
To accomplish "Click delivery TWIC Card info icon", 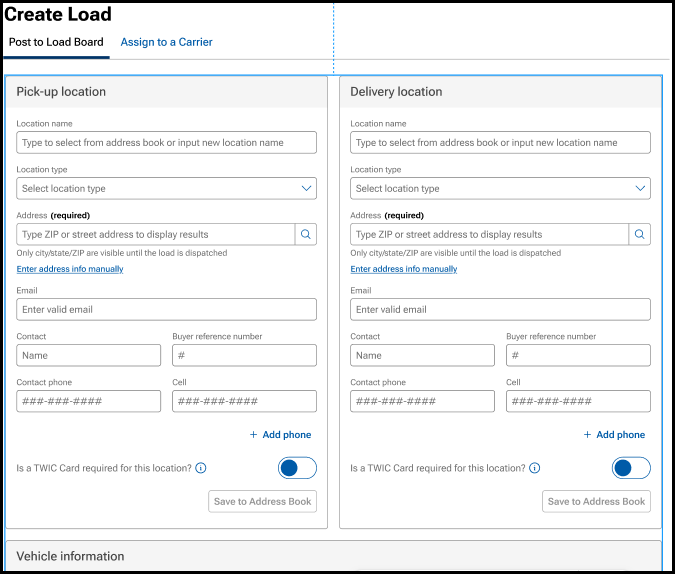I will [x=535, y=468].
